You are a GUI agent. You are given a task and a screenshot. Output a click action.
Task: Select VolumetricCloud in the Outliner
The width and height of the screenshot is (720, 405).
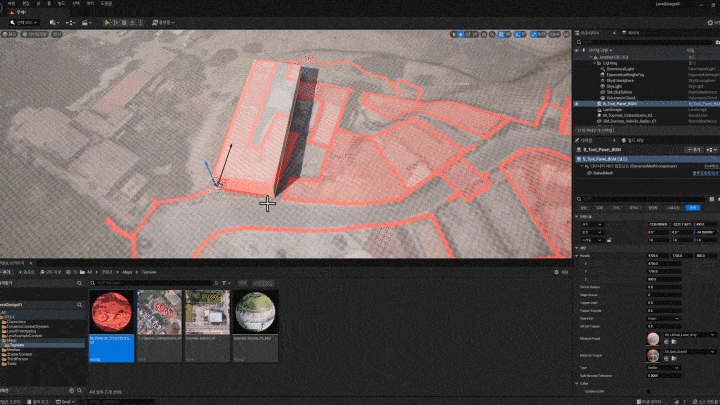coord(621,98)
